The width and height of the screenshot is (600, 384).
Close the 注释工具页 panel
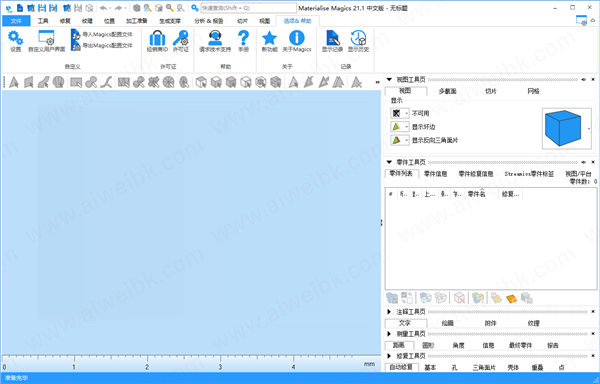(593, 312)
